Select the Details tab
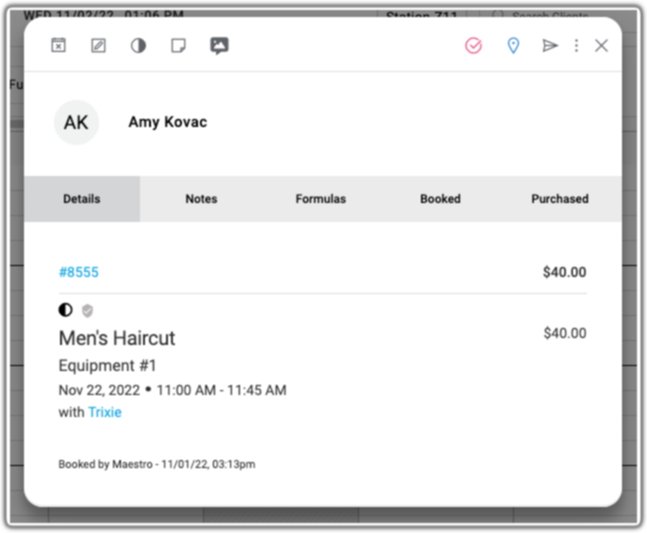Viewport: 647px width, 533px height. point(82,199)
